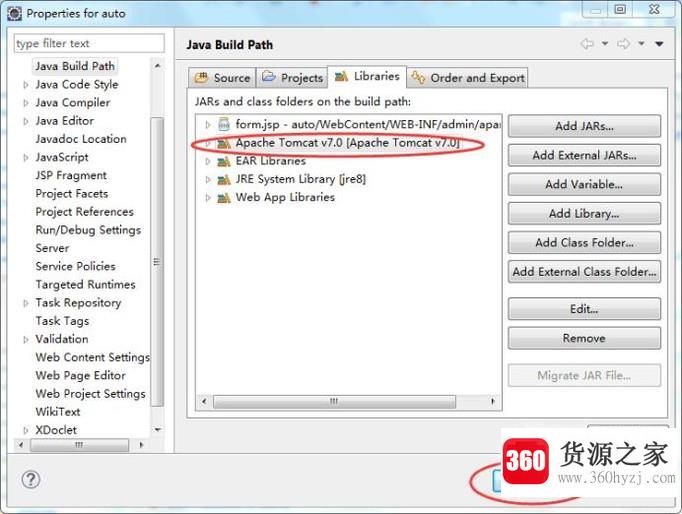Expand the JRE System Library entry
Viewport: 682px width, 514px height.
tap(207, 180)
